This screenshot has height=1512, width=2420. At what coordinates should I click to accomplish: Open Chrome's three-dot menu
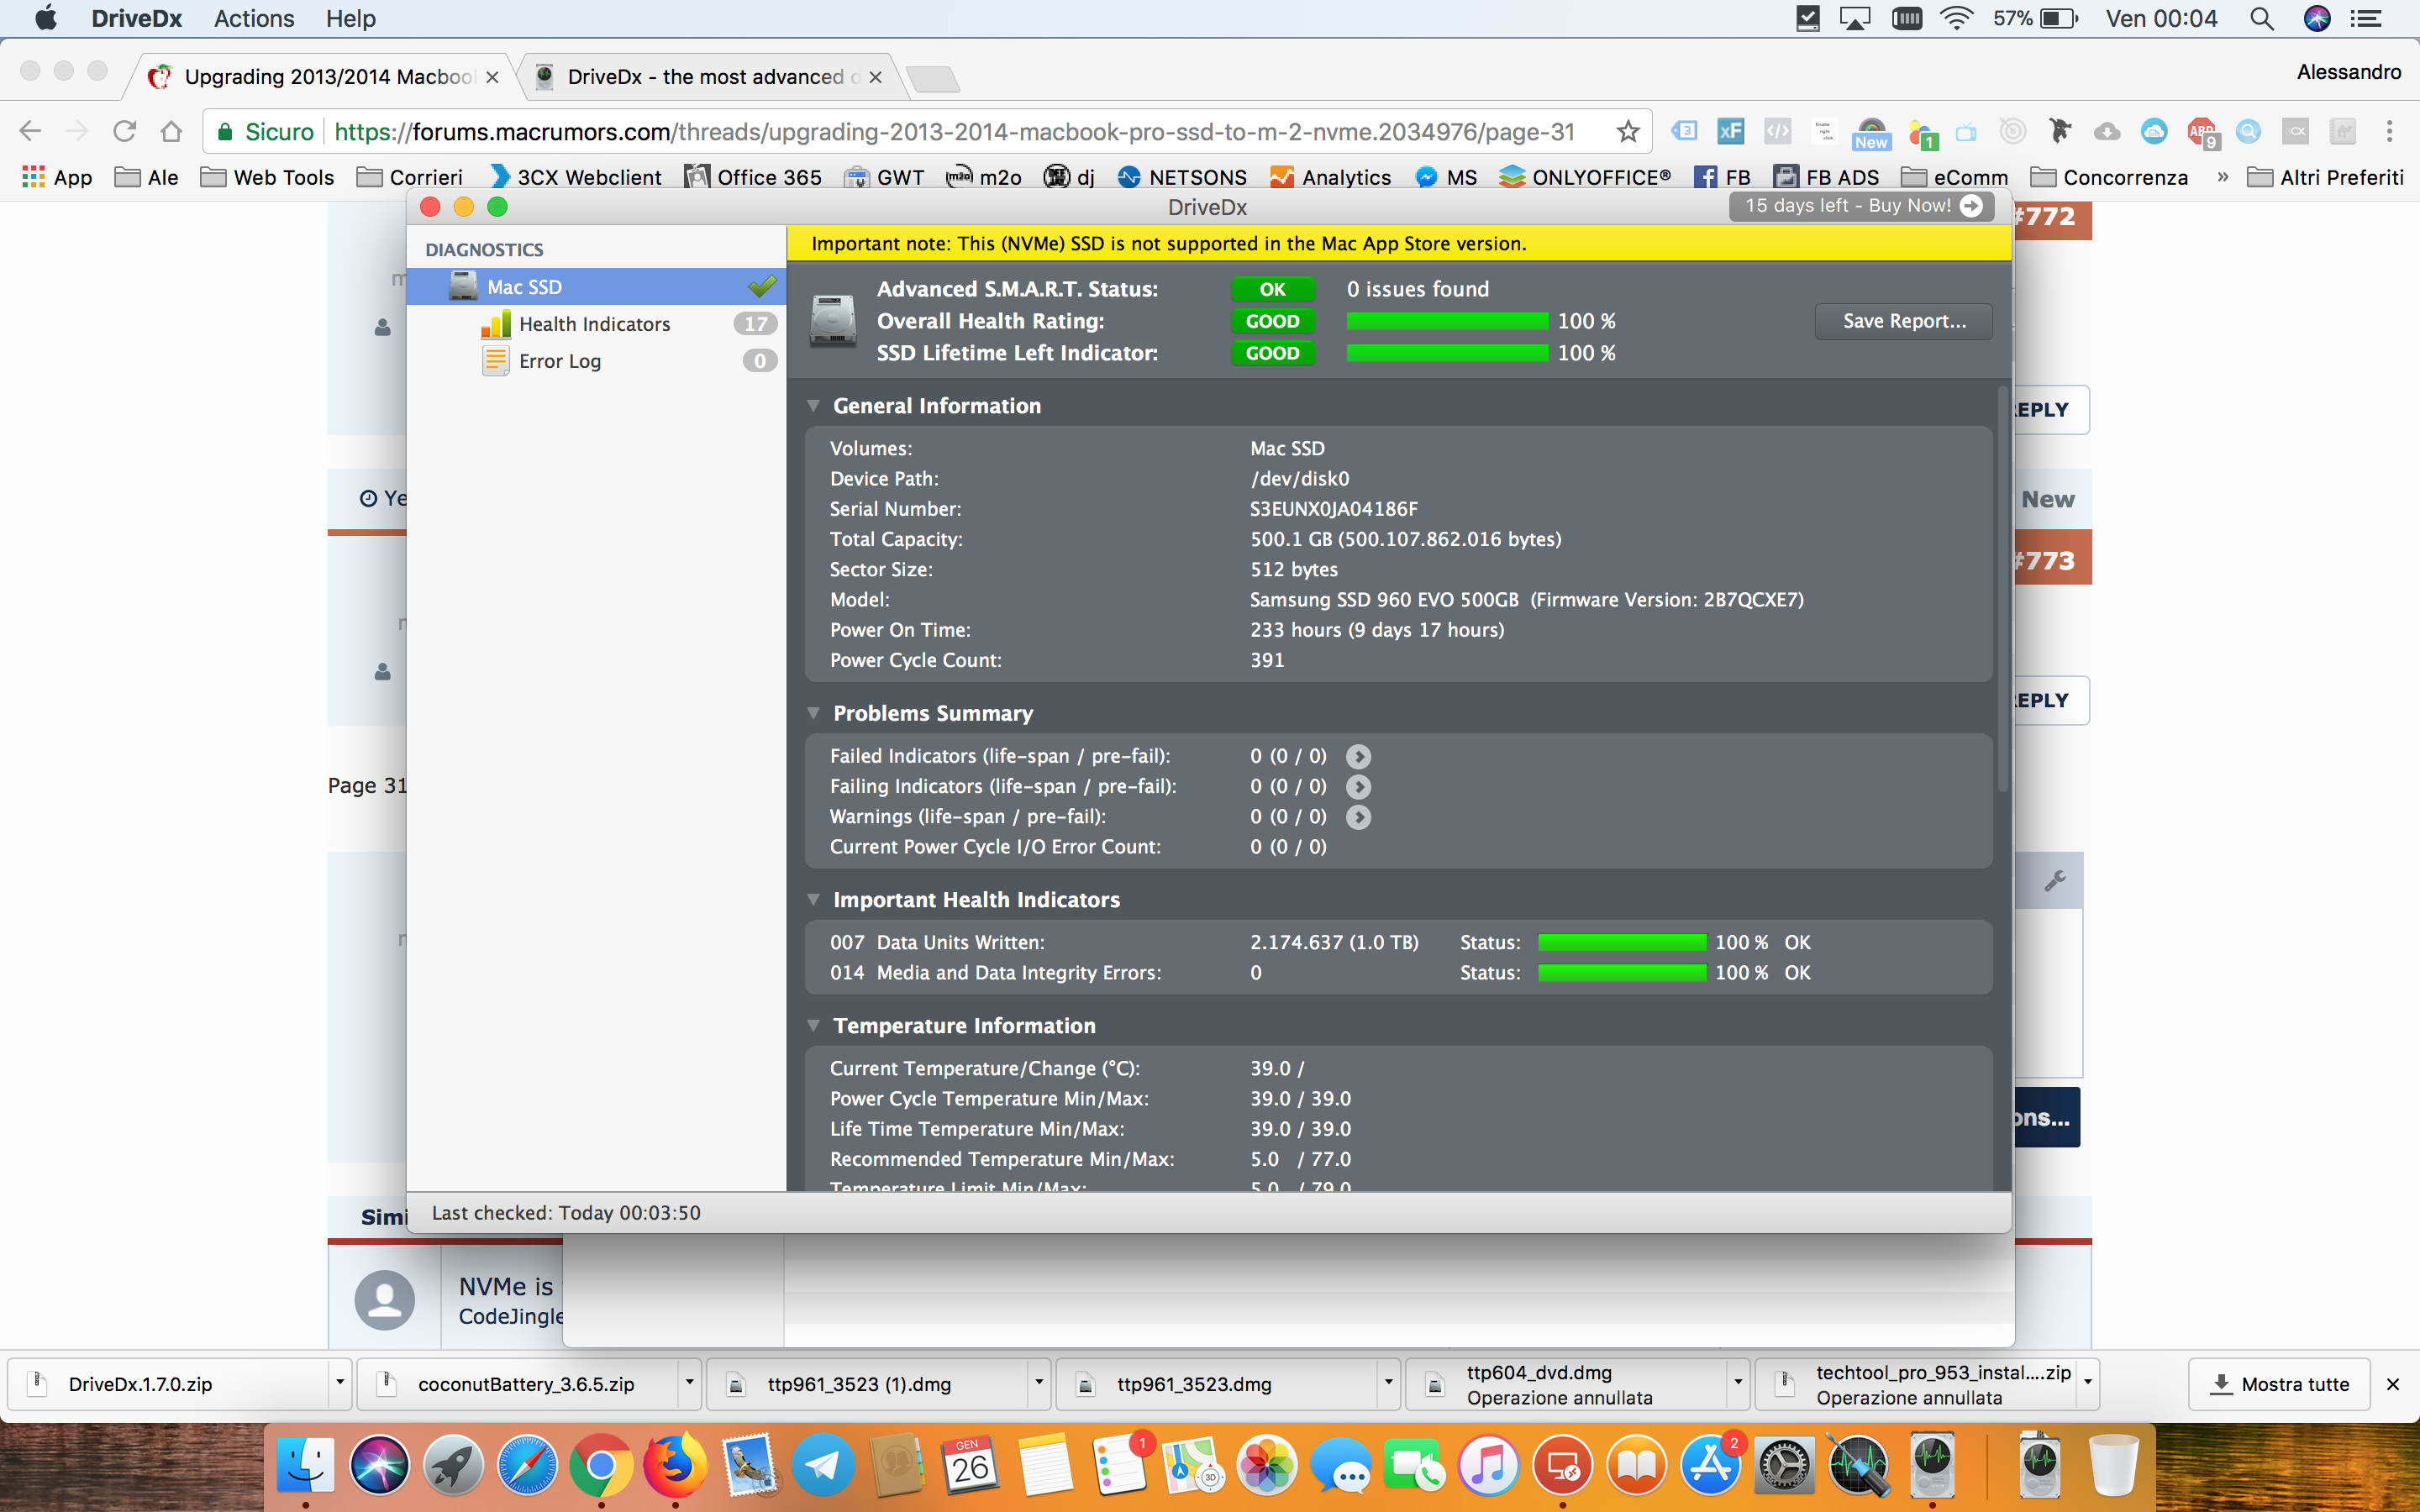click(2389, 131)
